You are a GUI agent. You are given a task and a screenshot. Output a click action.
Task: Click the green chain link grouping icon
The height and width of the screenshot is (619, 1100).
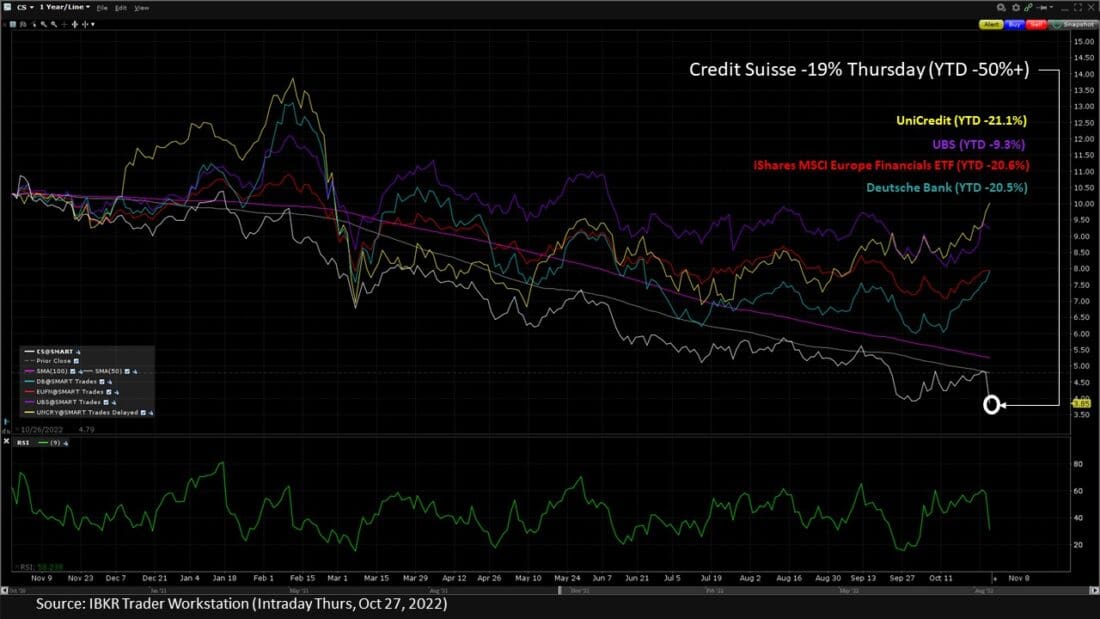coord(1028,7)
